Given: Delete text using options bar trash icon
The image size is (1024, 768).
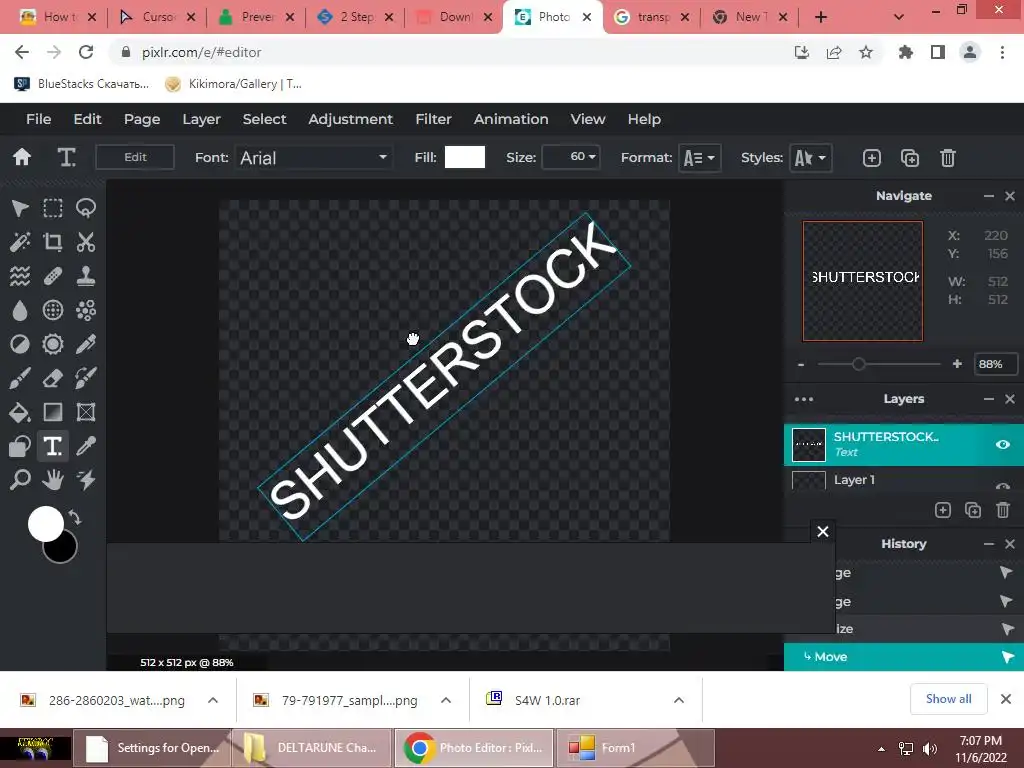Looking at the screenshot, I should click(948, 158).
